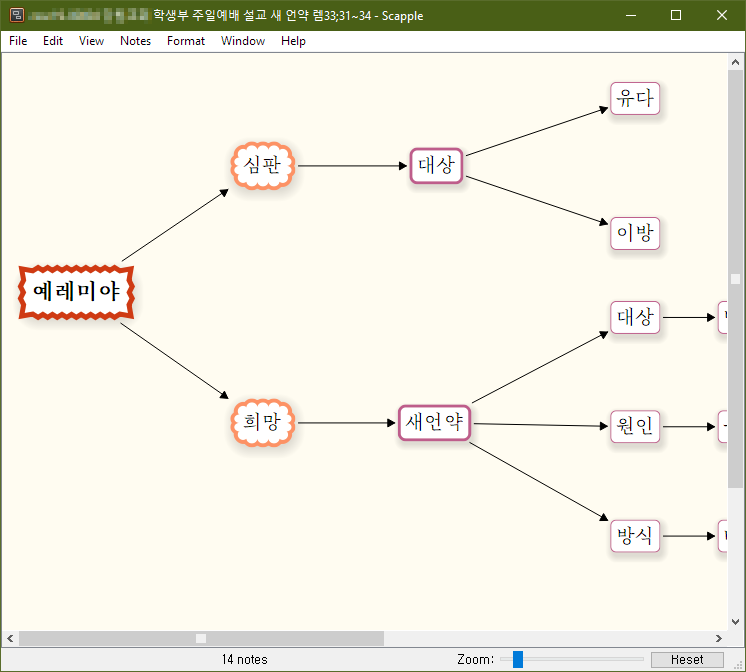The width and height of the screenshot is (746, 672).
Task: Open the View menu
Action: pyautogui.click(x=91, y=41)
